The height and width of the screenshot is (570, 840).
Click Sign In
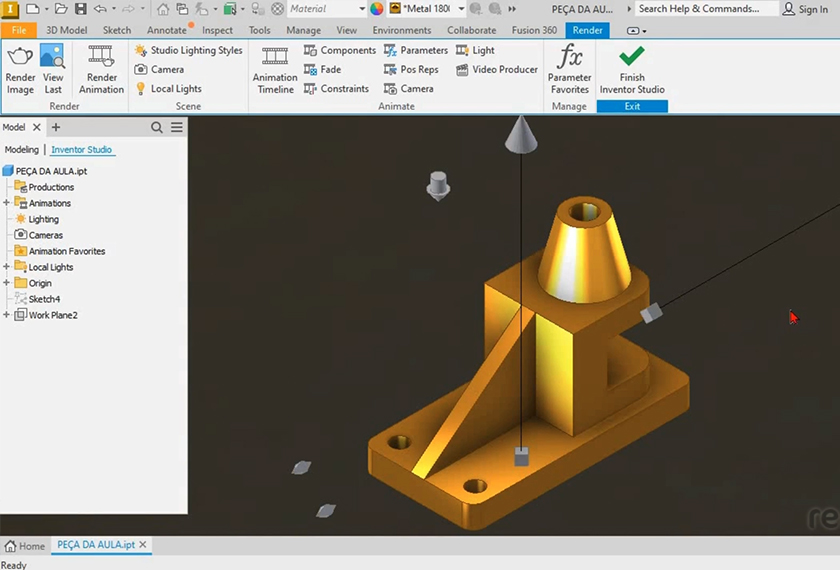click(x=805, y=9)
